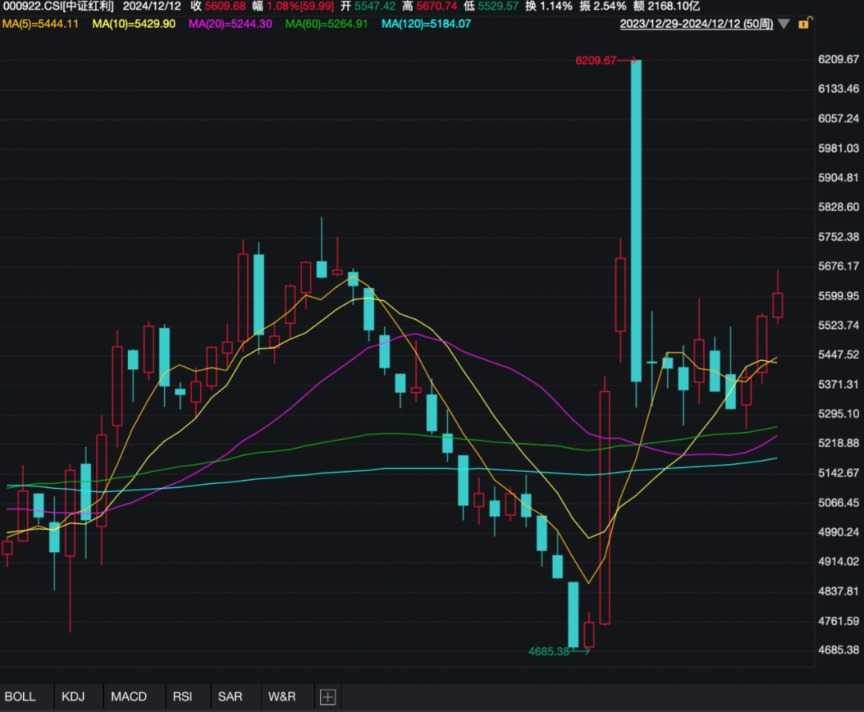Click the MA(60)=5264.91 label
The width and height of the screenshot is (864, 712).
pyautogui.click(x=326, y=24)
